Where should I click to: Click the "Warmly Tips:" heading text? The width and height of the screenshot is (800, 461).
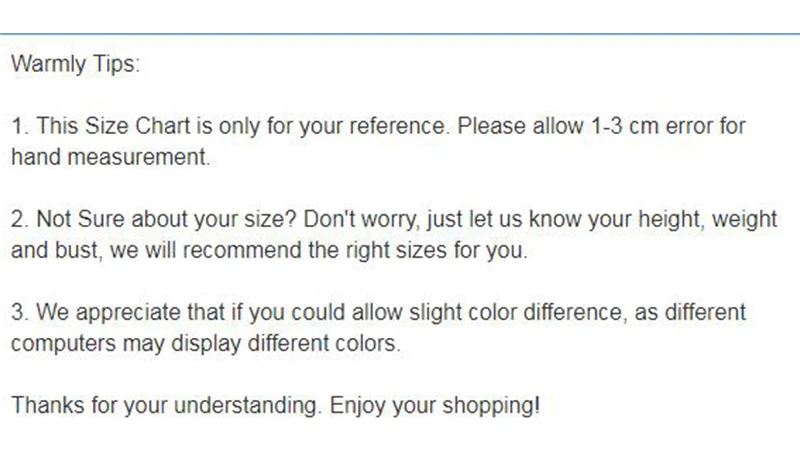(x=76, y=65)
